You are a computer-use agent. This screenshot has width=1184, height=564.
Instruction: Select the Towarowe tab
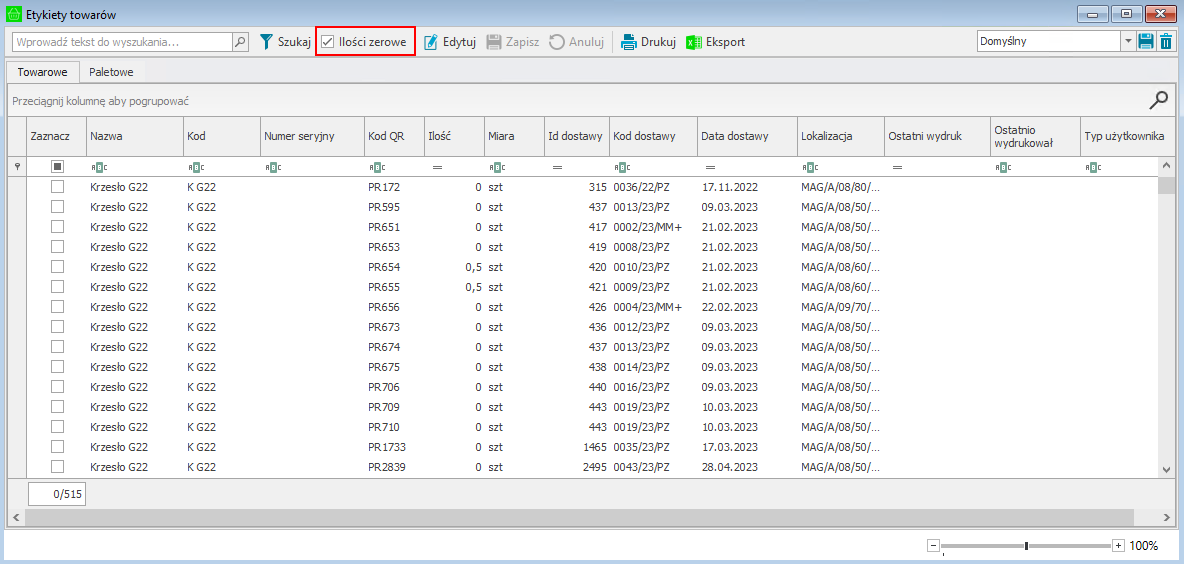pyautogui.click(x=42, y=72)
